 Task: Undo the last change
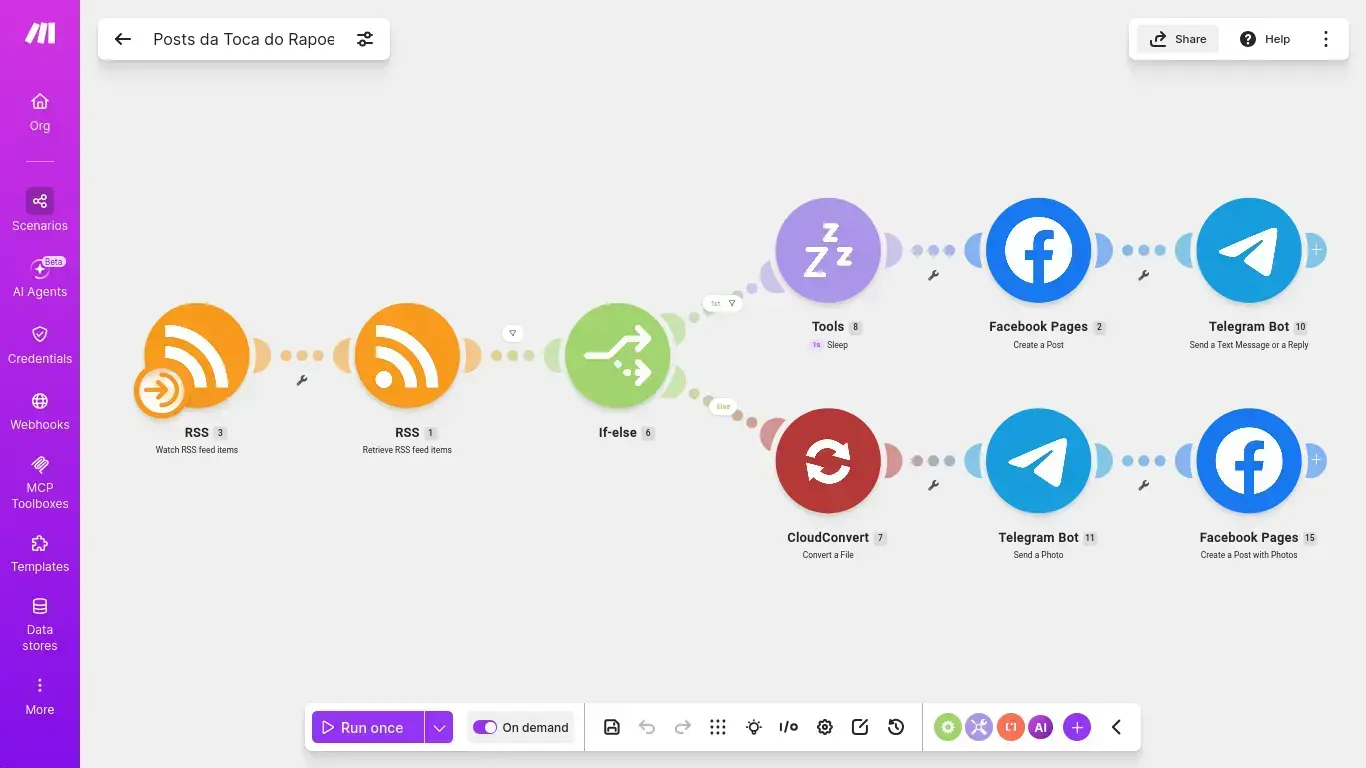[647, 727]
